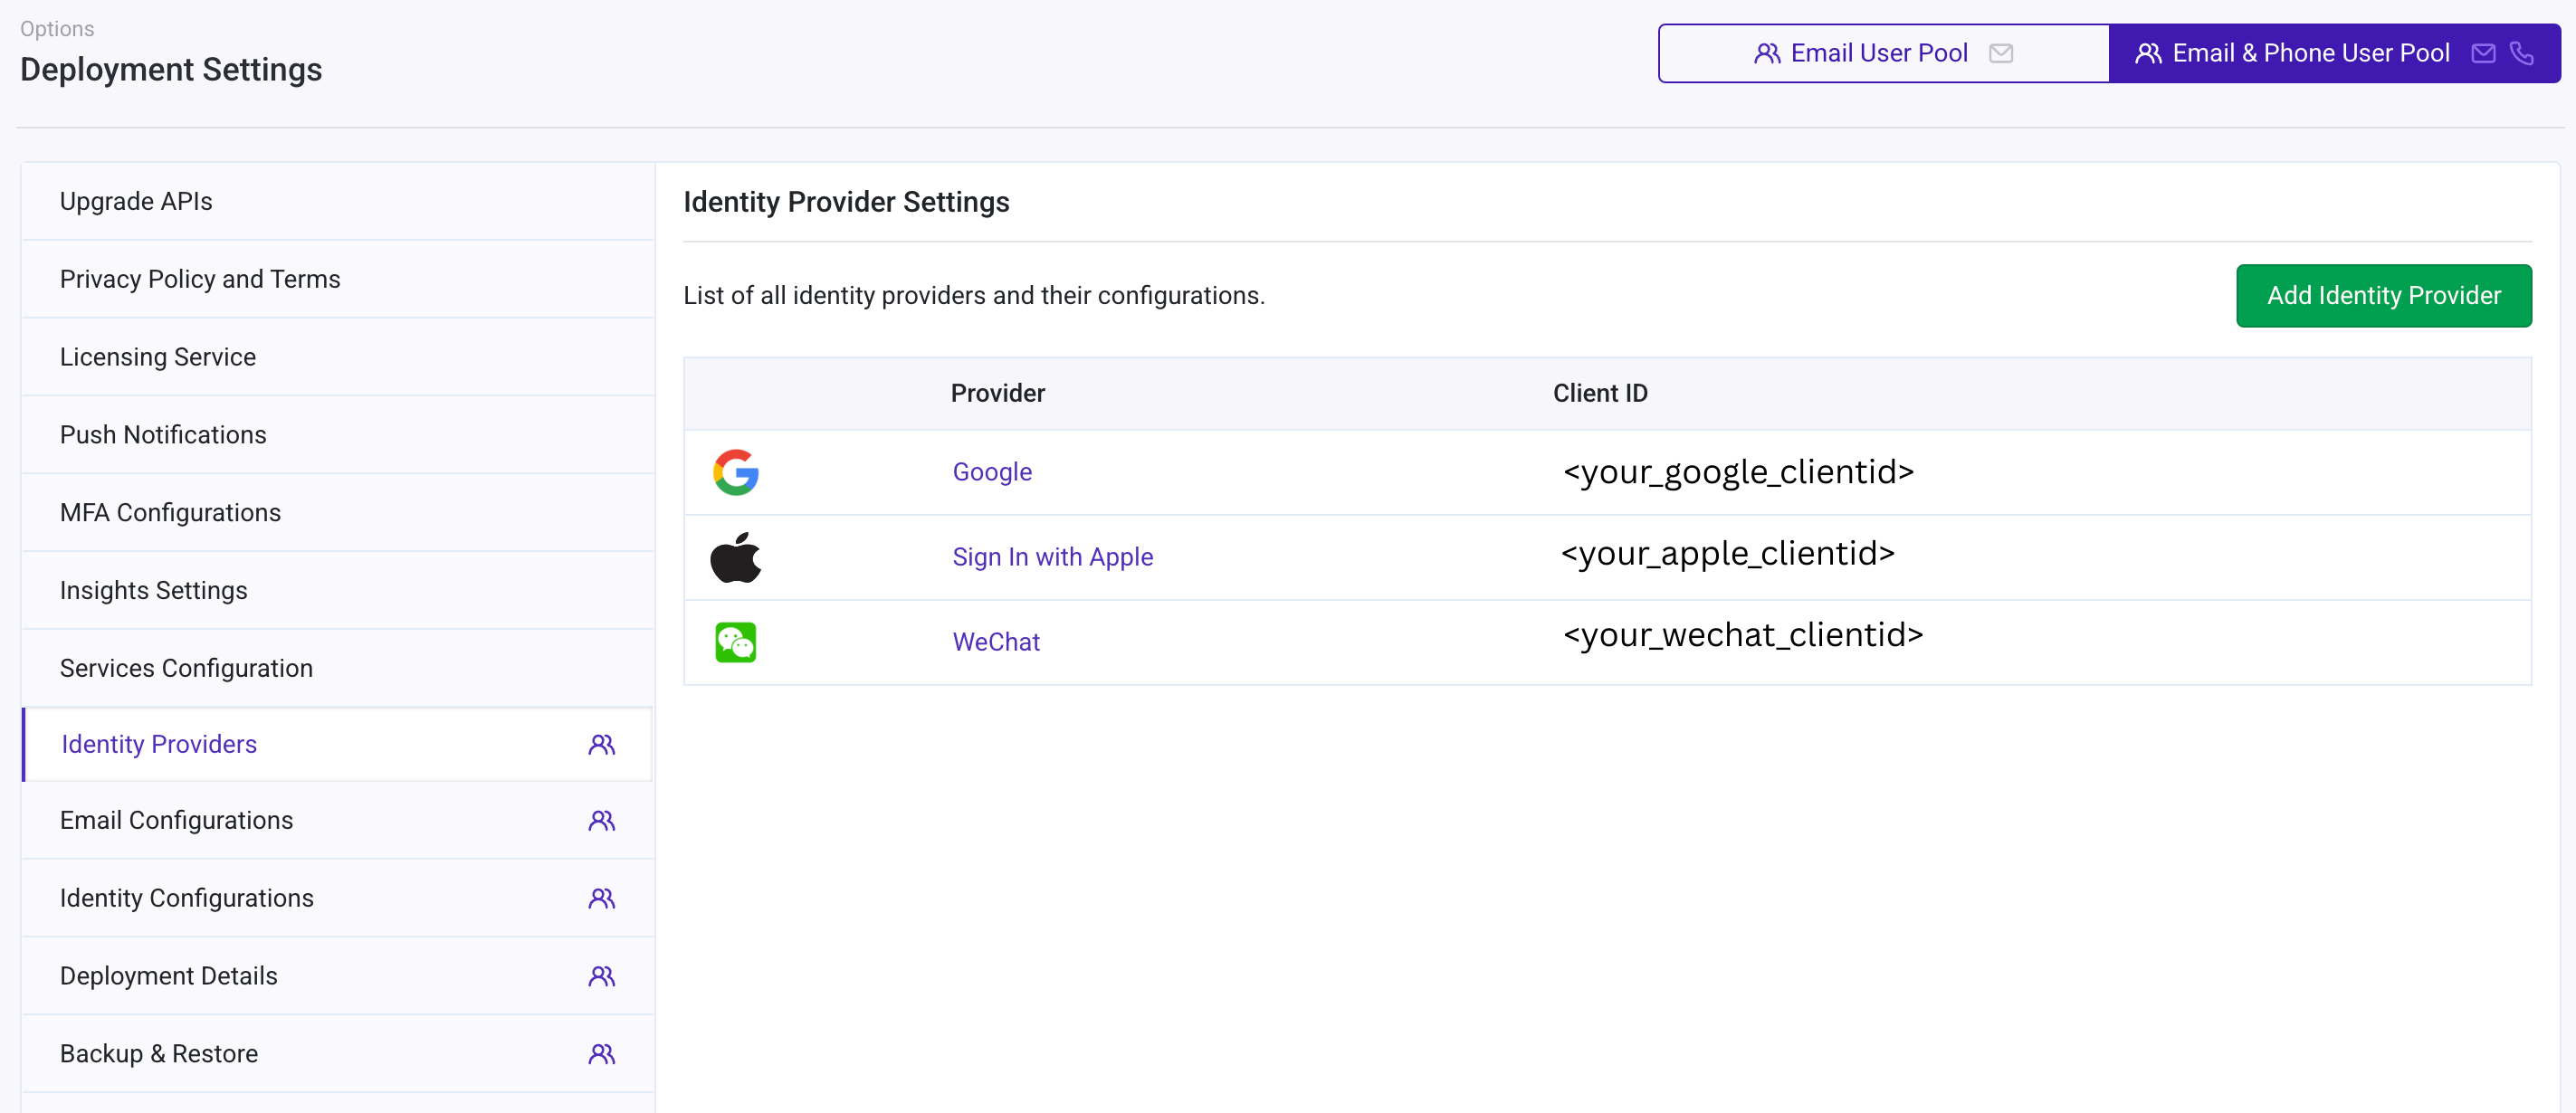Click the user pool icon beside Backup & Restore
The image size is (2576, 1113).
601,1053
